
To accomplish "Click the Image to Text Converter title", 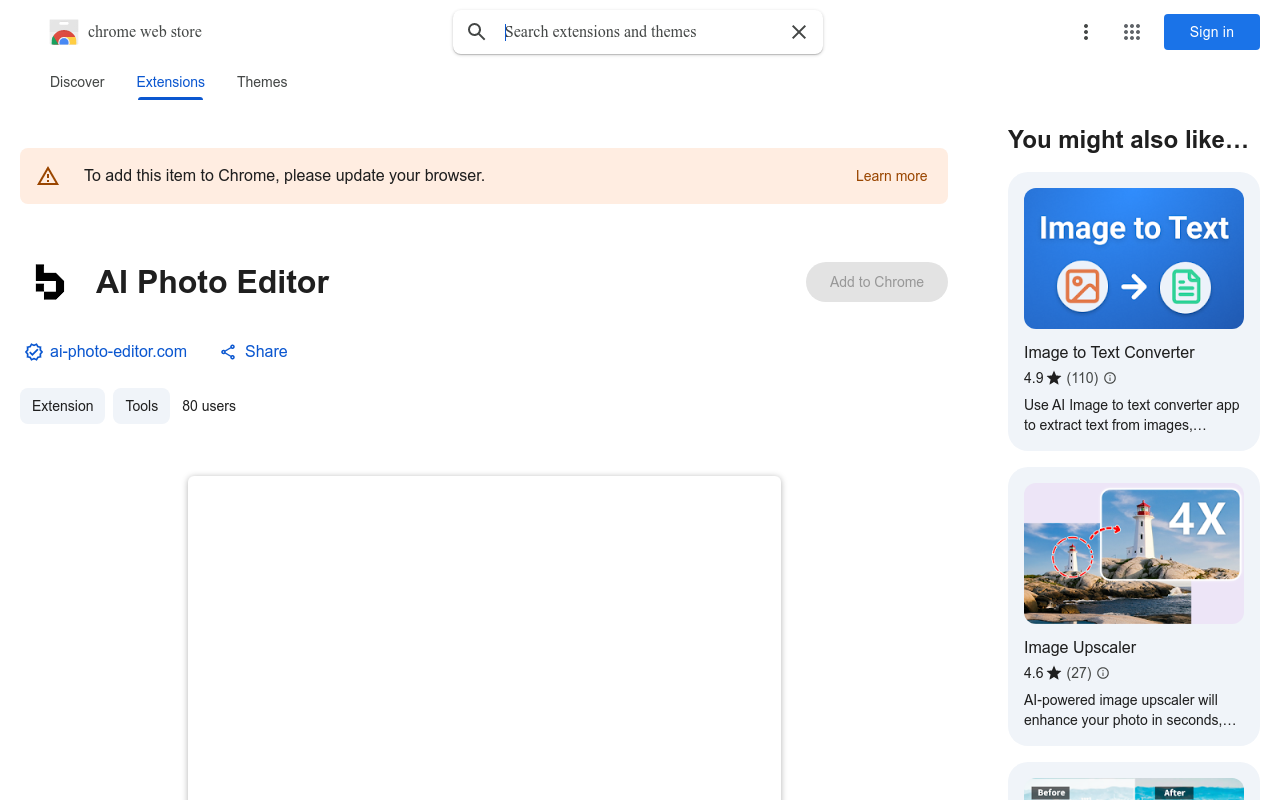I will (x=1109, y=352).
